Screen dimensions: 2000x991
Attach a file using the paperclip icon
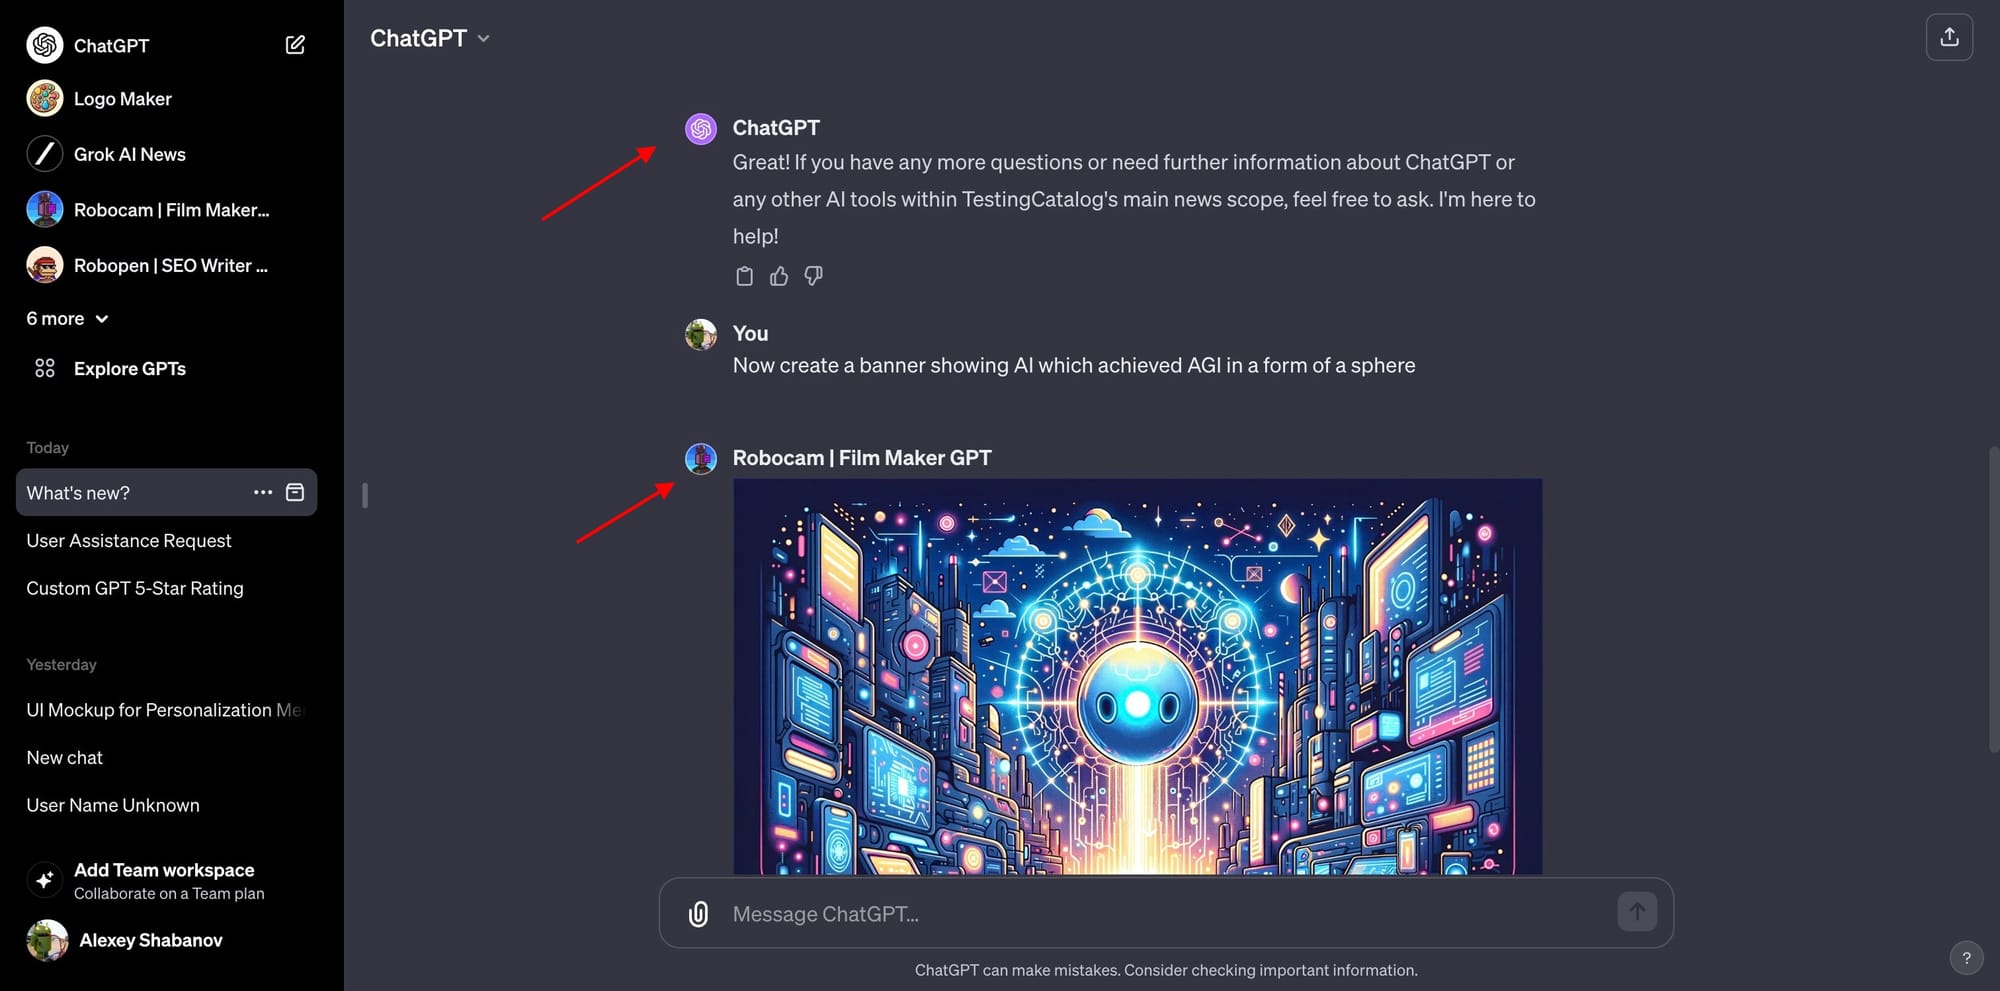point(698,914)
